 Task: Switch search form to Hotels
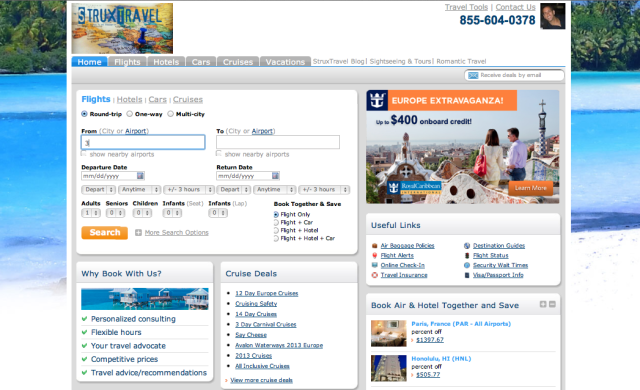click(129, 100)
